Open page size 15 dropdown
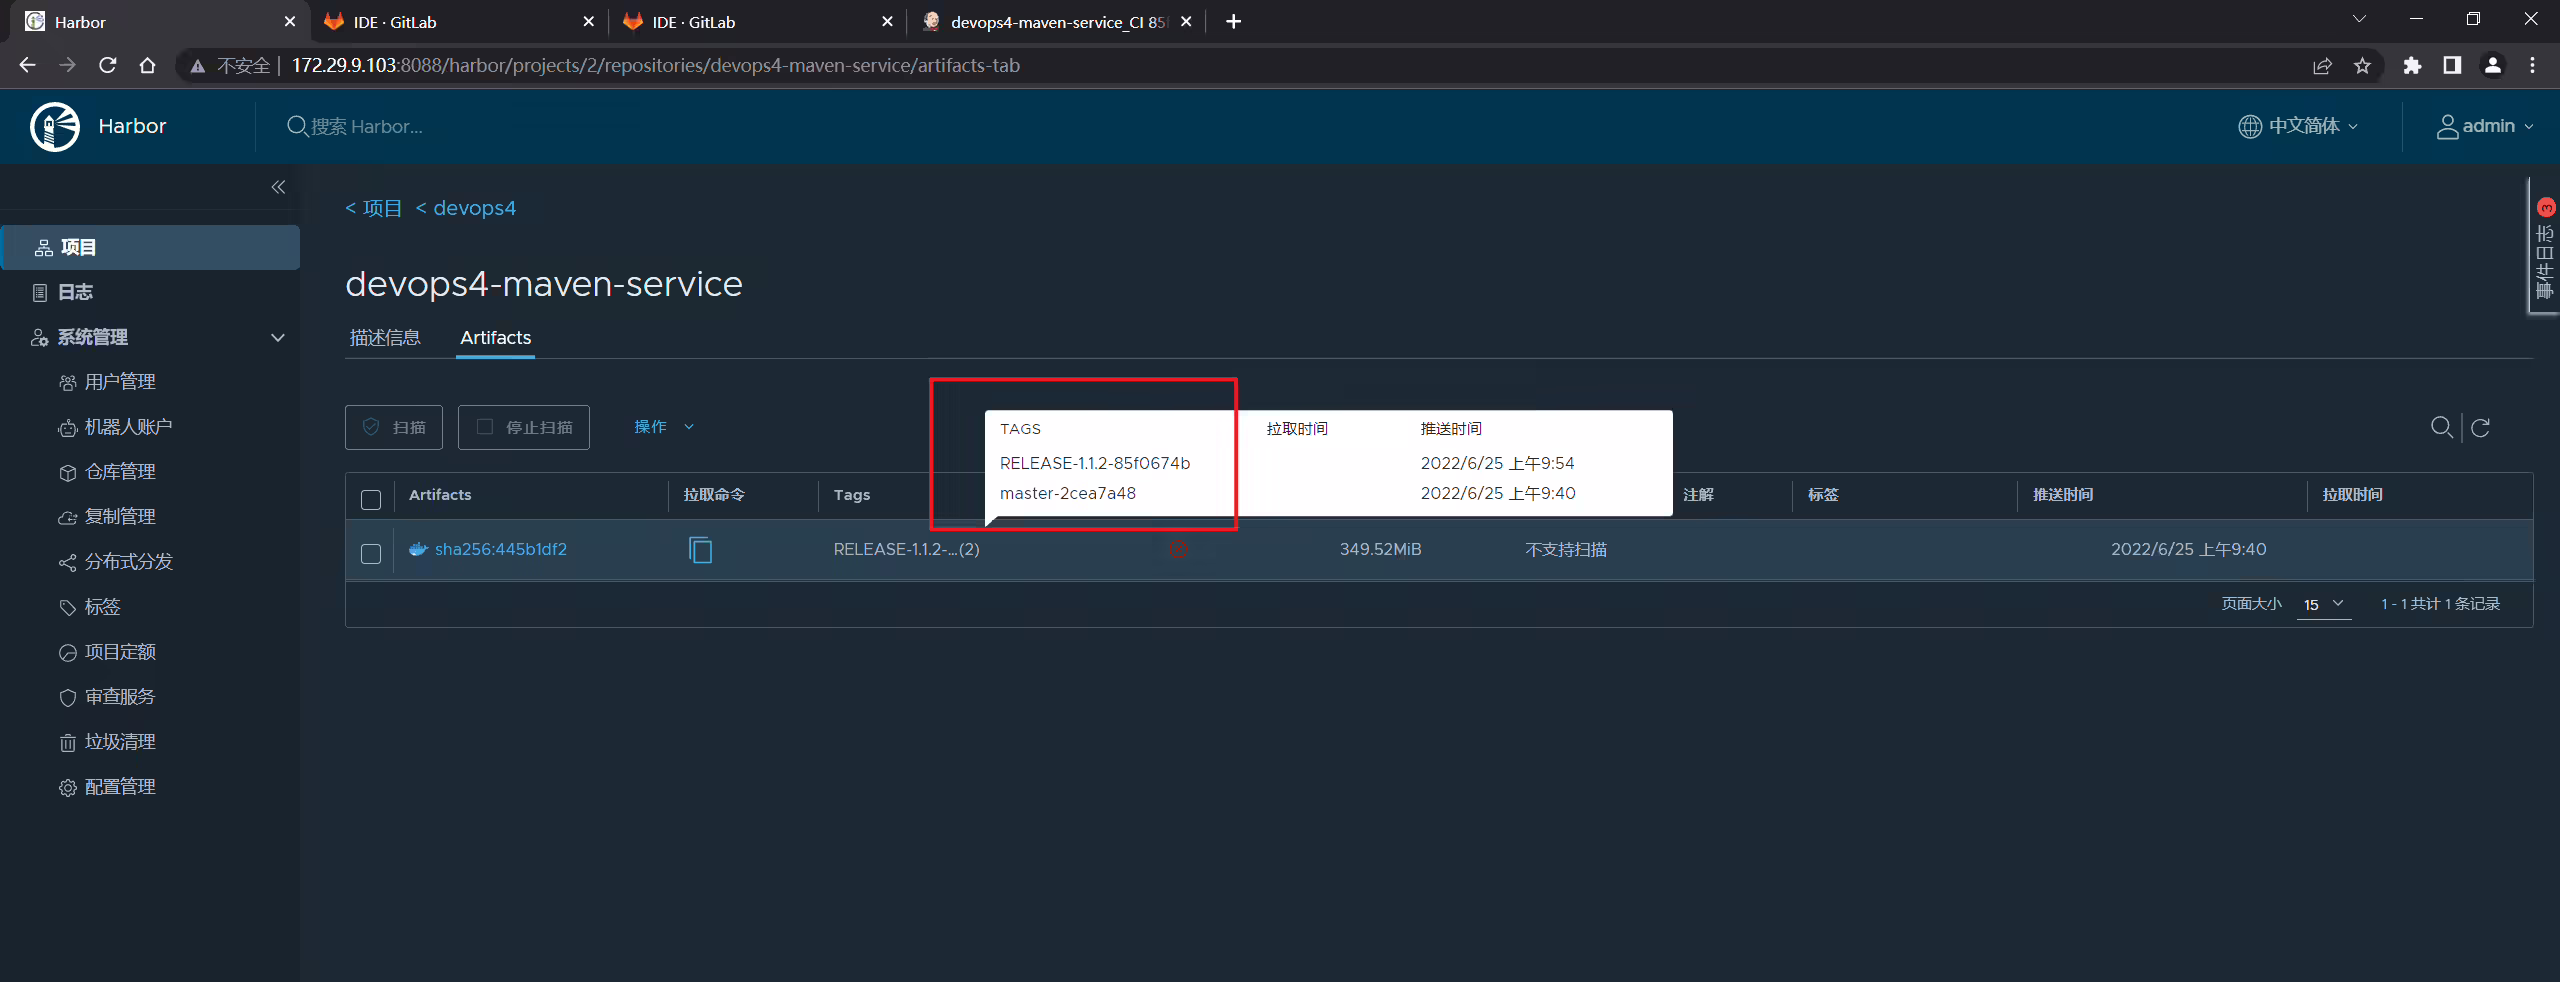The image size is (2560, 982). pos(2323,605)
